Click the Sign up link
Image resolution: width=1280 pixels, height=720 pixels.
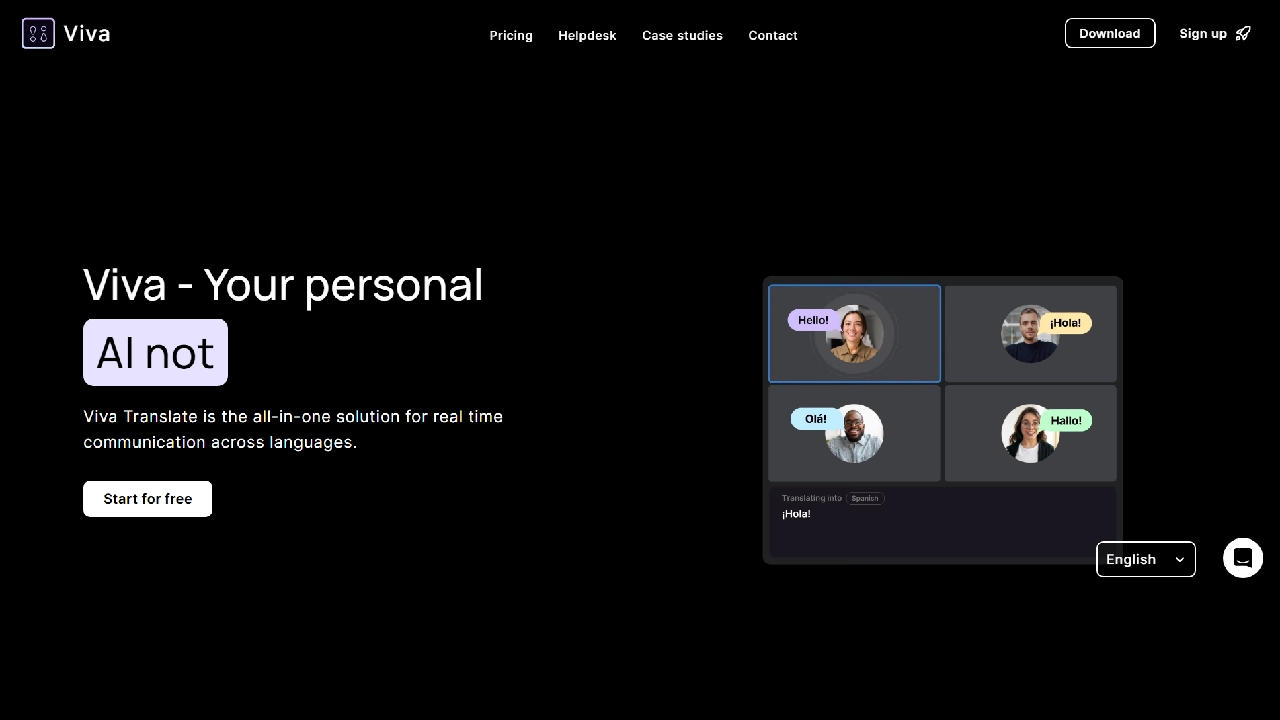click(1203, 34)
